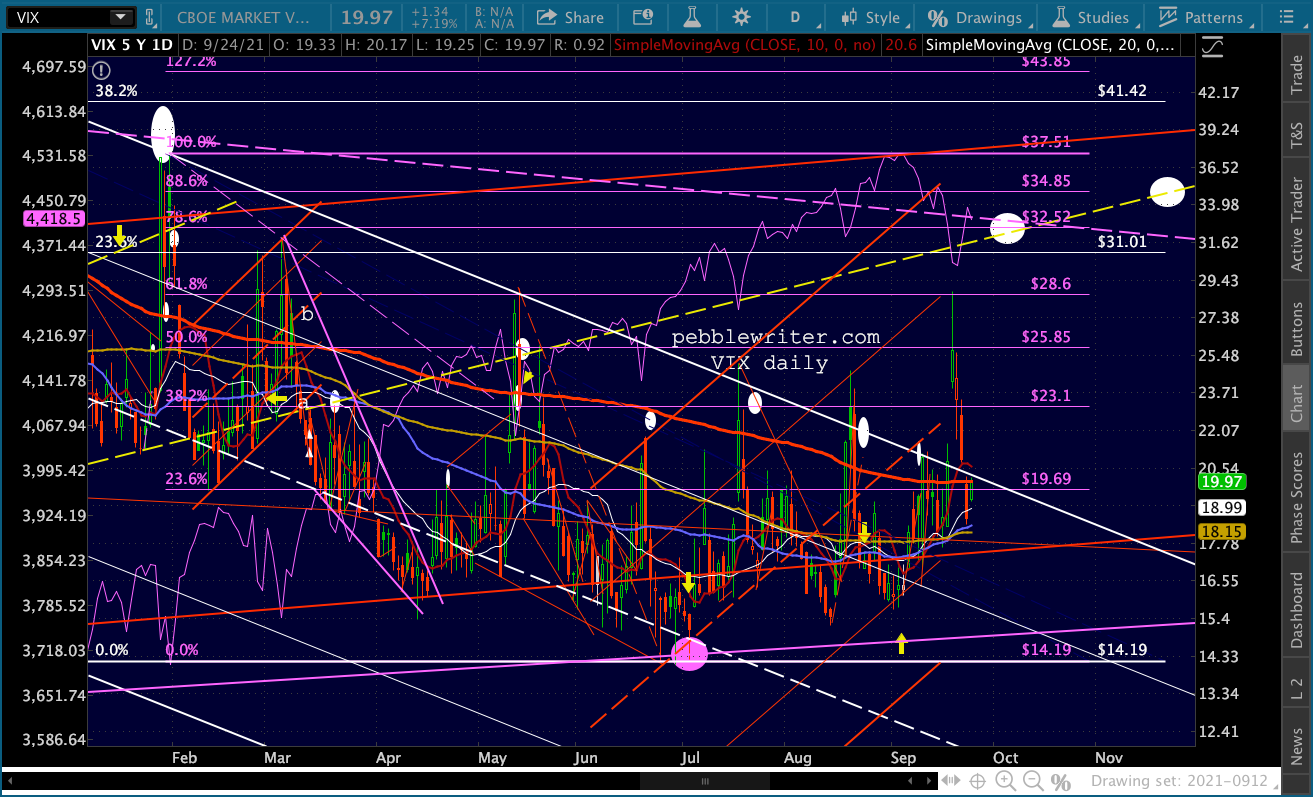
Task: Open chart settings gear icon
Action: pyautogui.click(x=741, y=17)
